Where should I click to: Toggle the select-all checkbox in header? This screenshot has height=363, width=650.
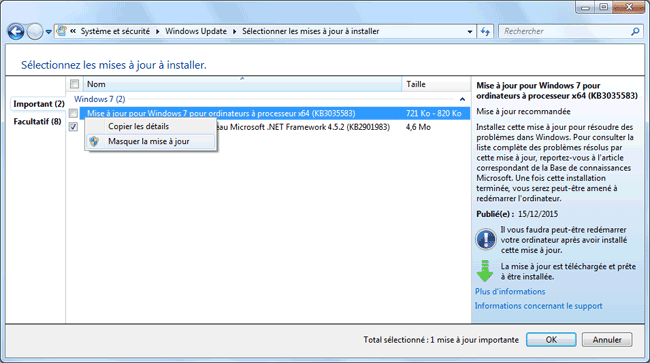coord(75,84)
